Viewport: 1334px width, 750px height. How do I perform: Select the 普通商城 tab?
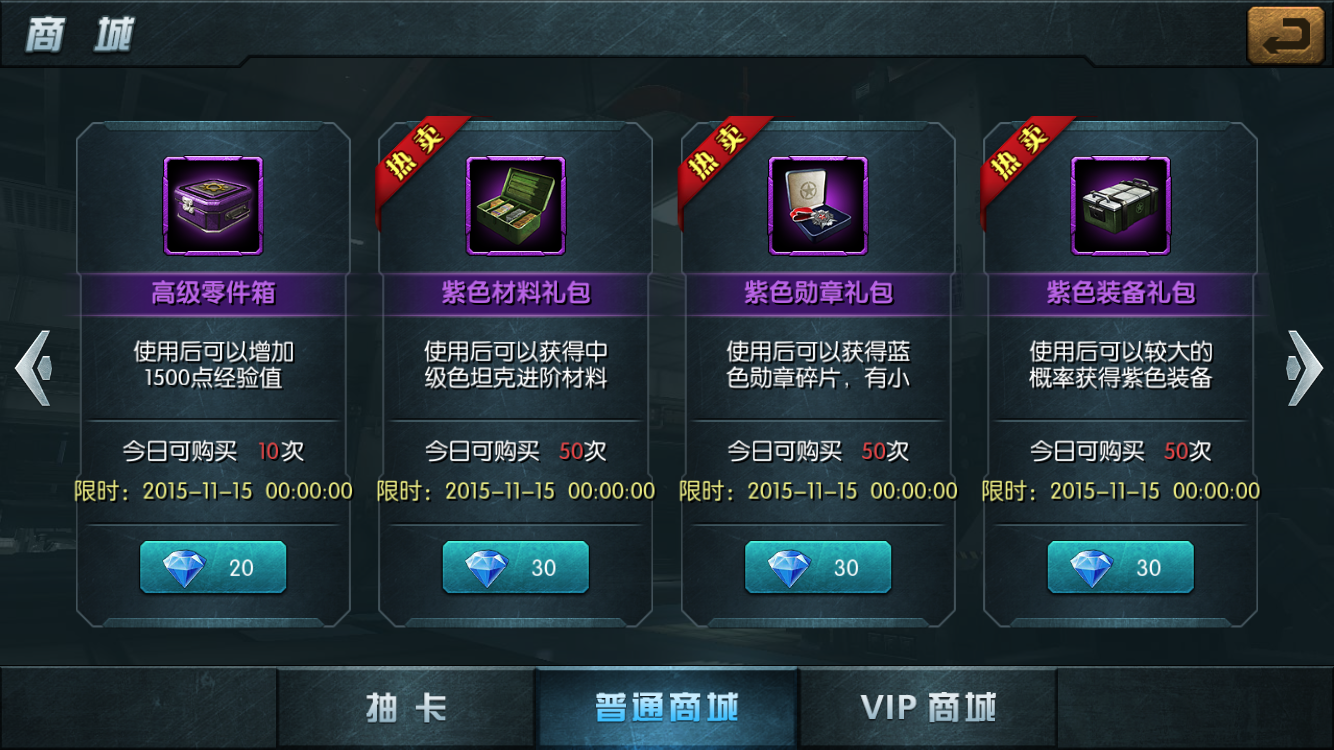667,708
